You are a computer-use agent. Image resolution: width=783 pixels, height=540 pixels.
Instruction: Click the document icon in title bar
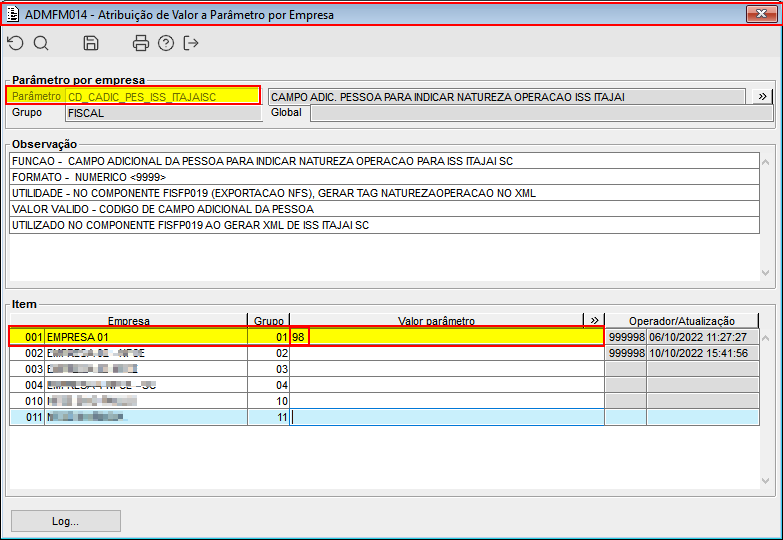tap(13, 14)
